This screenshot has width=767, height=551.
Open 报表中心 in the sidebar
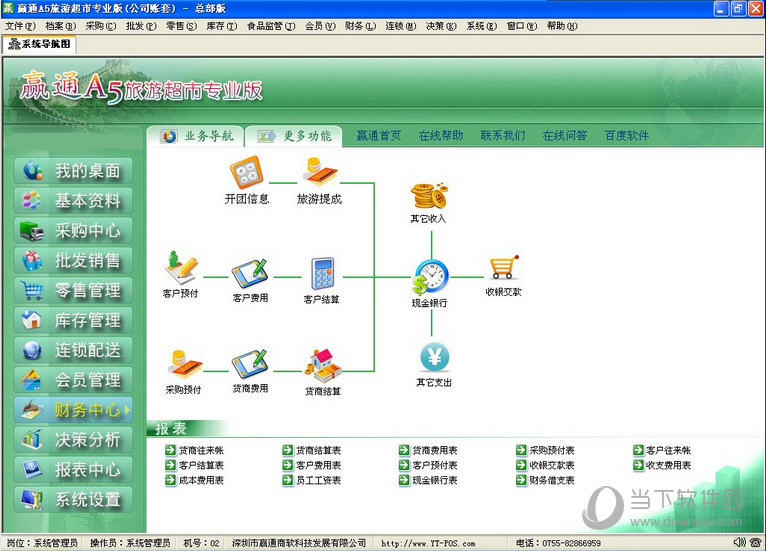[73, 469]
